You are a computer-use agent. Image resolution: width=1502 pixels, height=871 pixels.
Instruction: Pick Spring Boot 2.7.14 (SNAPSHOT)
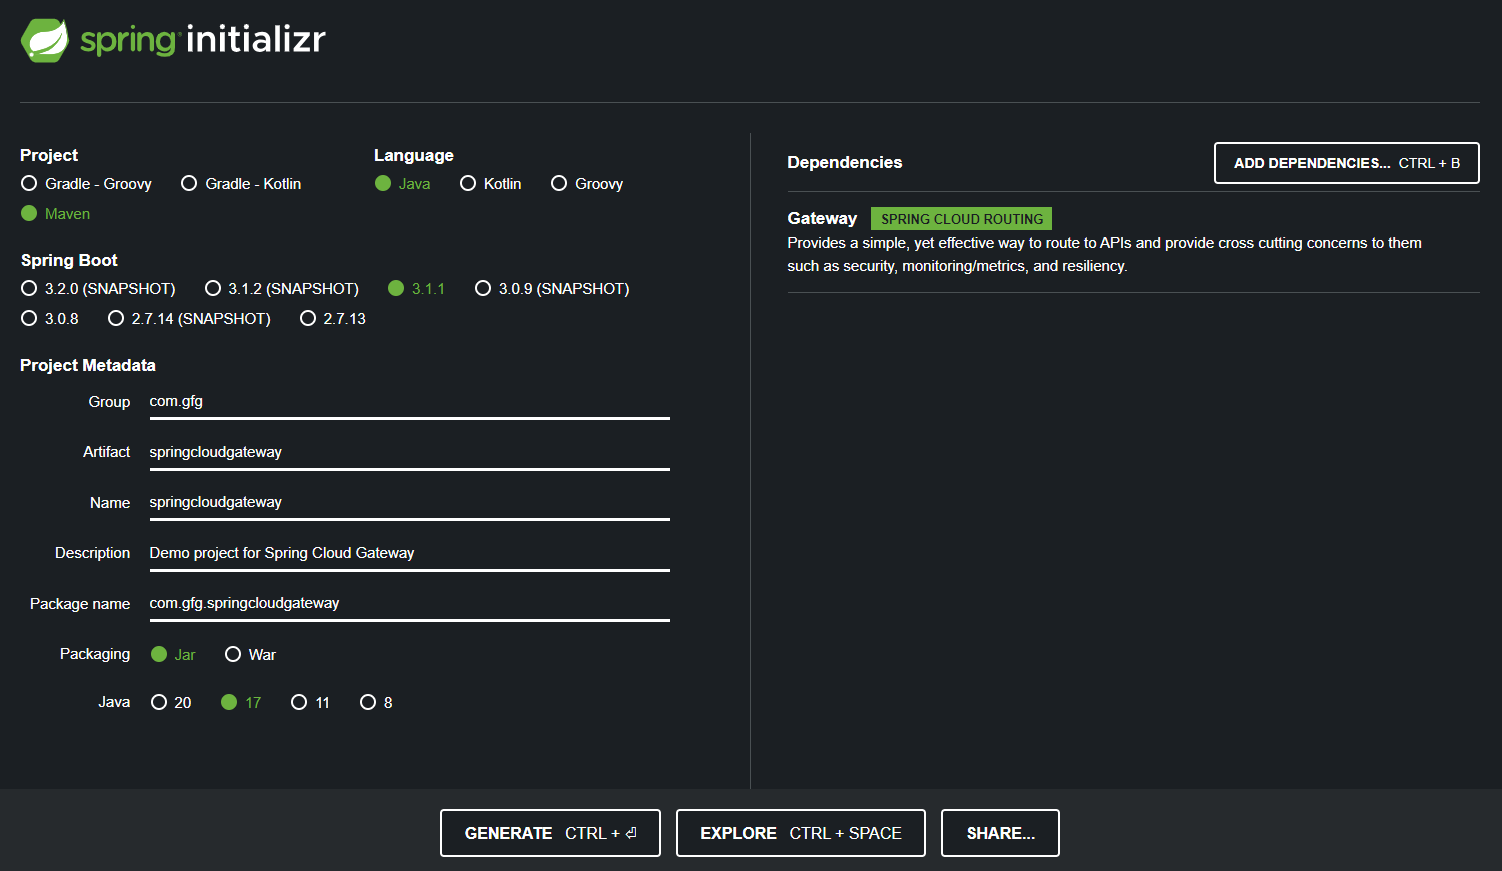[x=189, y=319]
